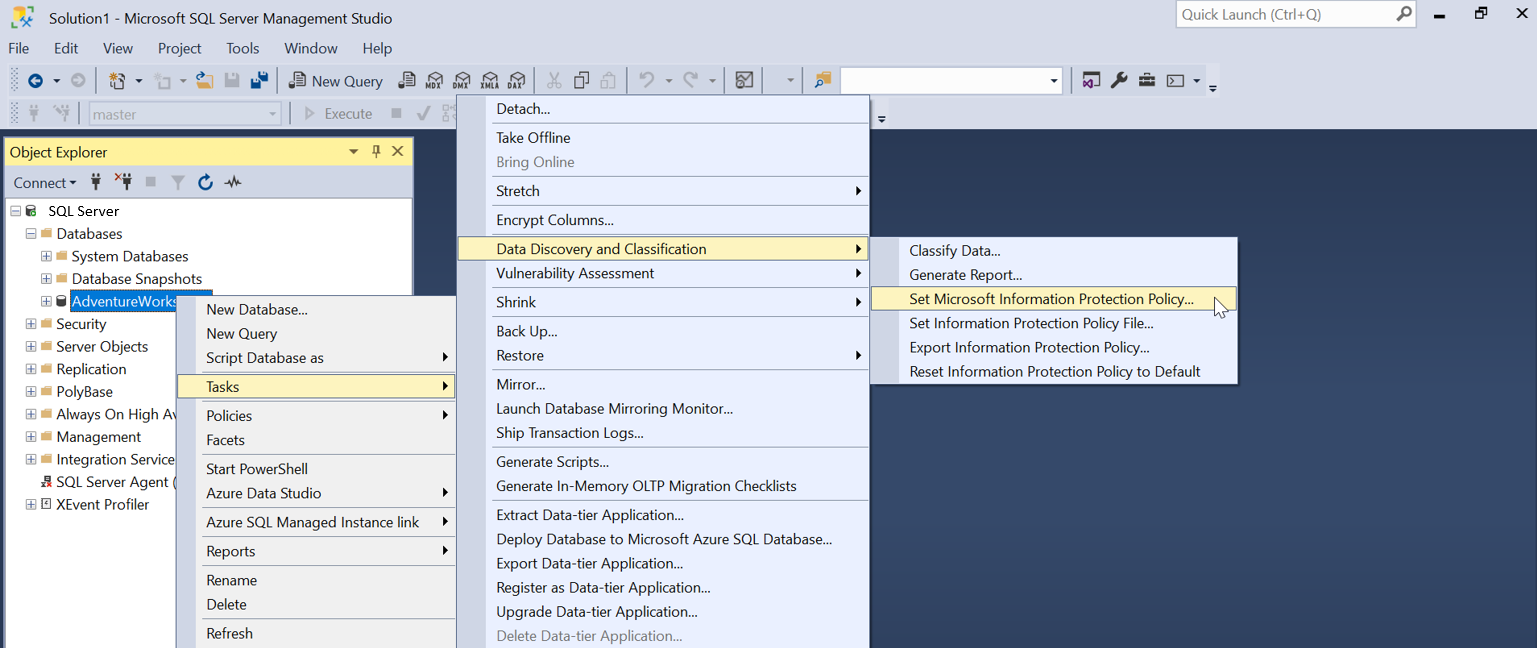Click the Execute button

335,113
